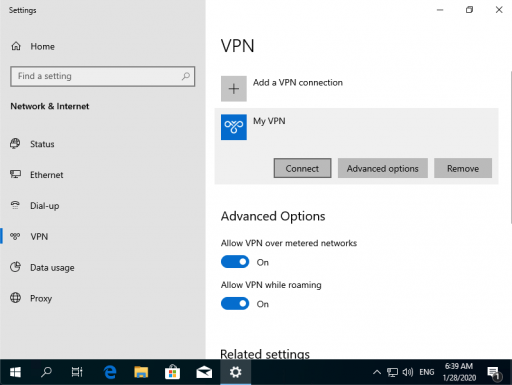Click the Status globe icon
The width and height of the screenshot is (512, 385).
15,144
